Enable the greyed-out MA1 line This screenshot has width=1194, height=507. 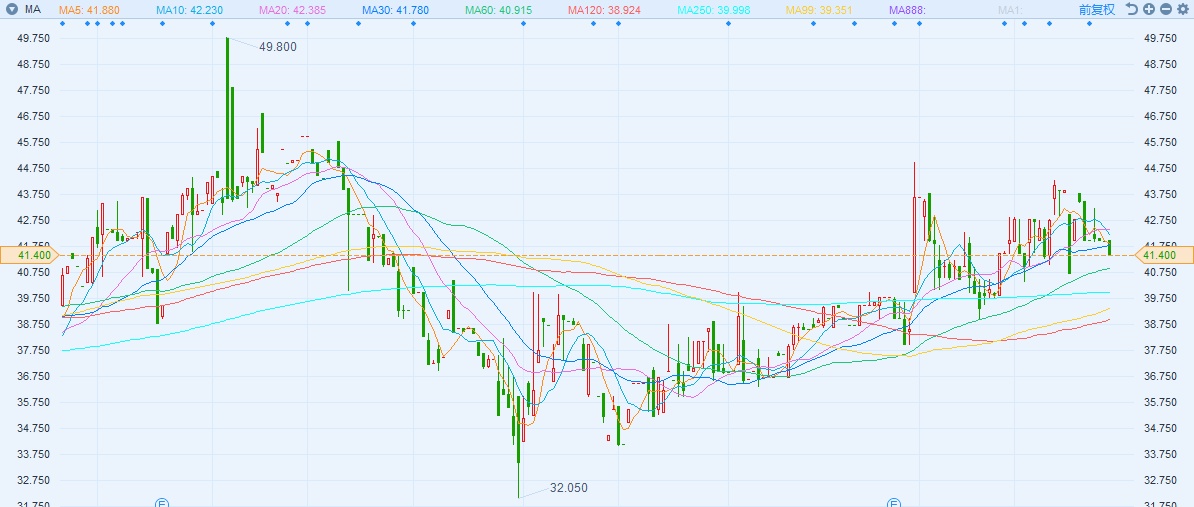pos(1010,10)
